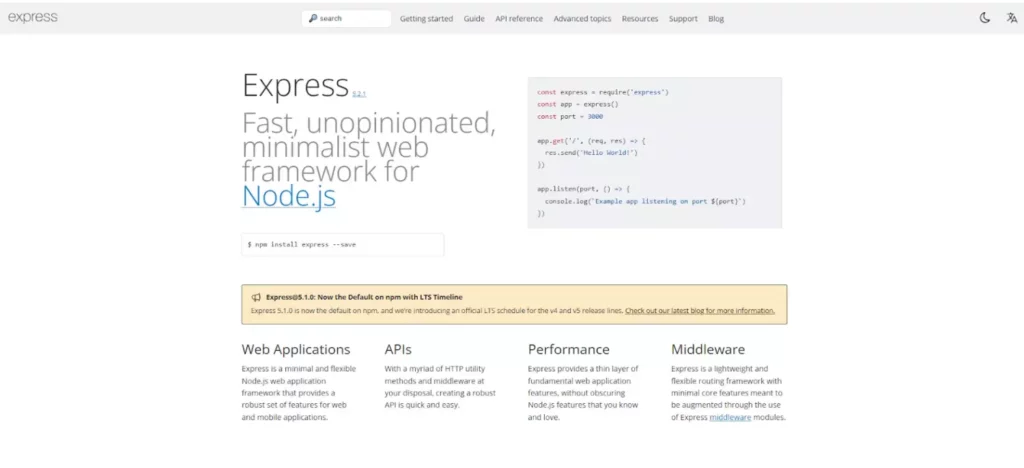Viewport: 1024px width, 468px height.
Task: Click the 'console.log' code line
Action: (645, 201)
